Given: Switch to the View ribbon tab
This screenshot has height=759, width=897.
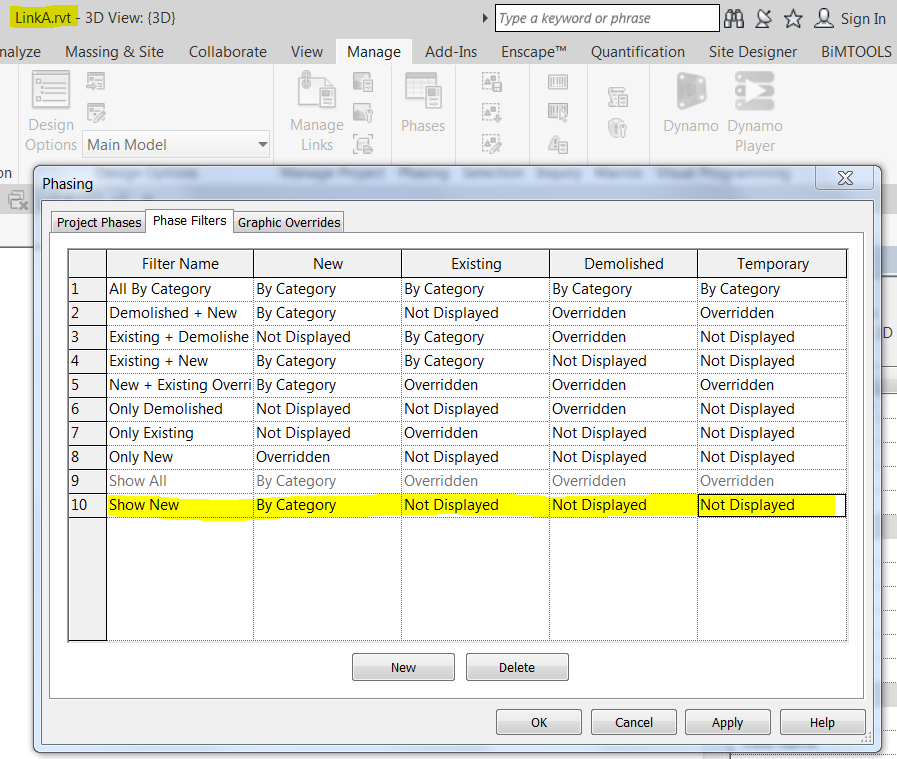Looking at the screenshot, I should click(x=307, y=52).
